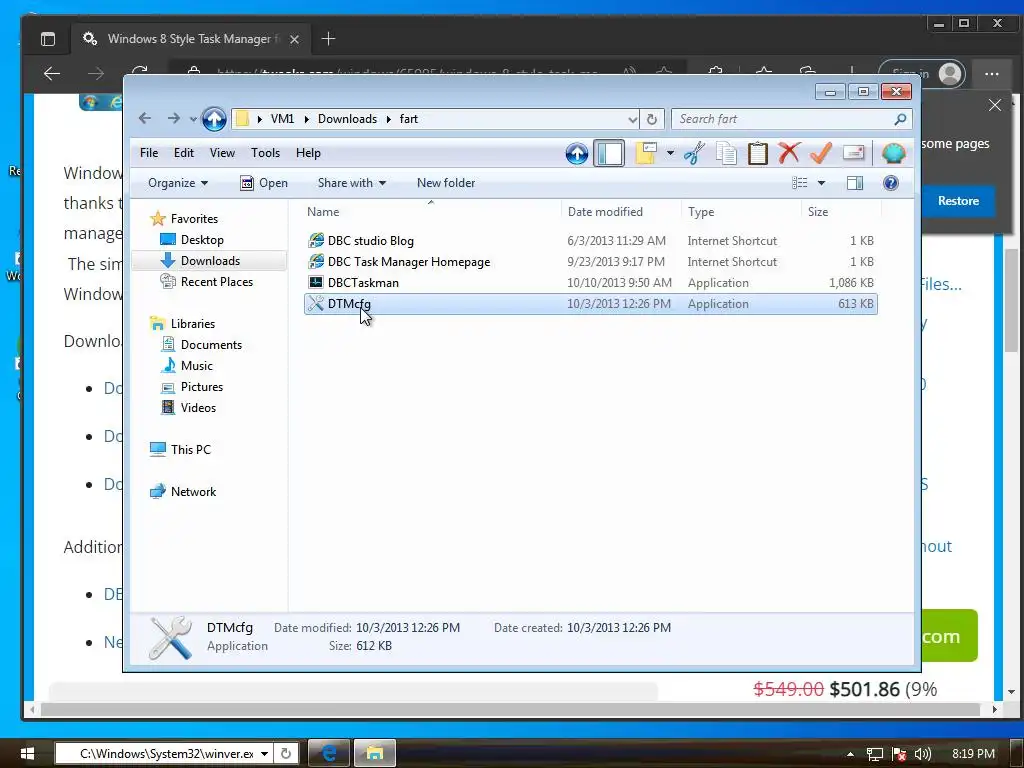The height and width of the screenshot is (768, 1024).
Task: Open Classic Shell settings shell icon
Action: tap(893, 153)
